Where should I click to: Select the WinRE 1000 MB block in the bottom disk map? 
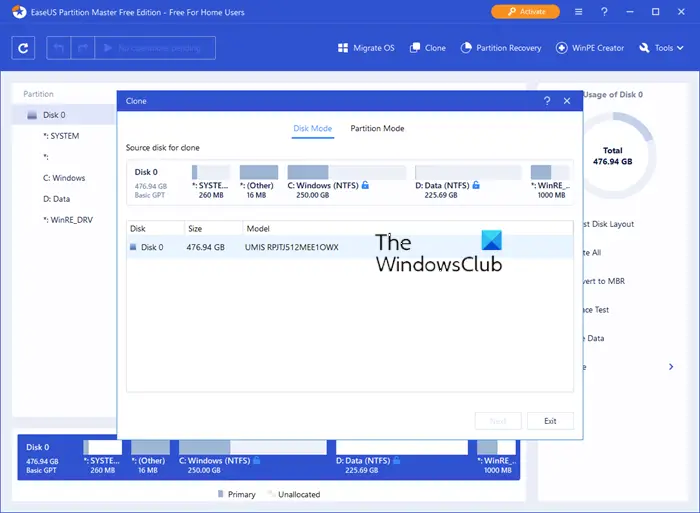(x=496, y=457)
